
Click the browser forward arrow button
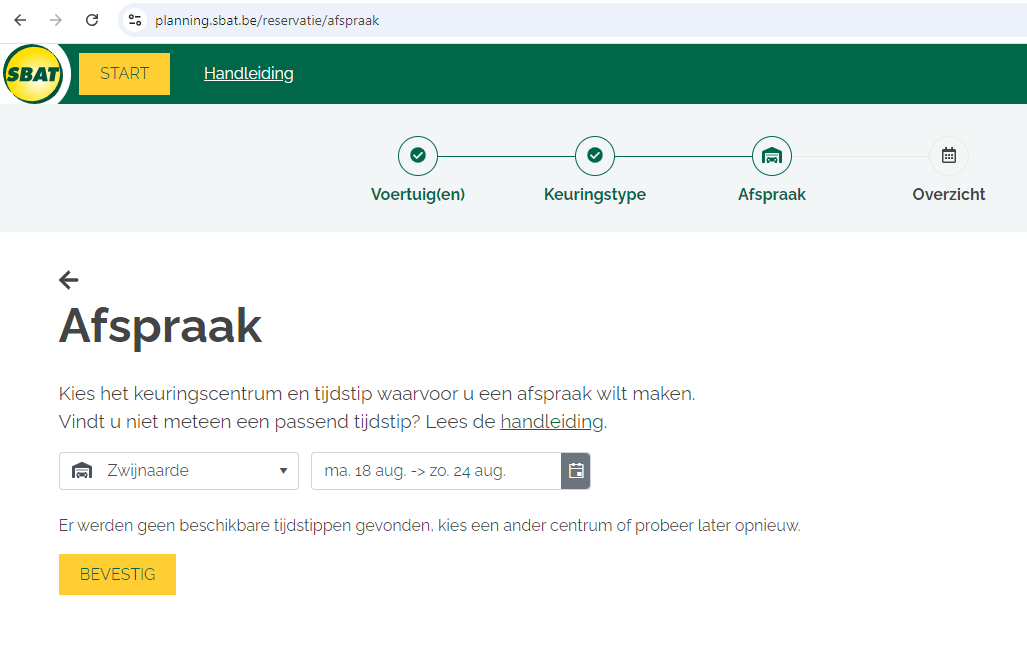click(x=56, y=20)
